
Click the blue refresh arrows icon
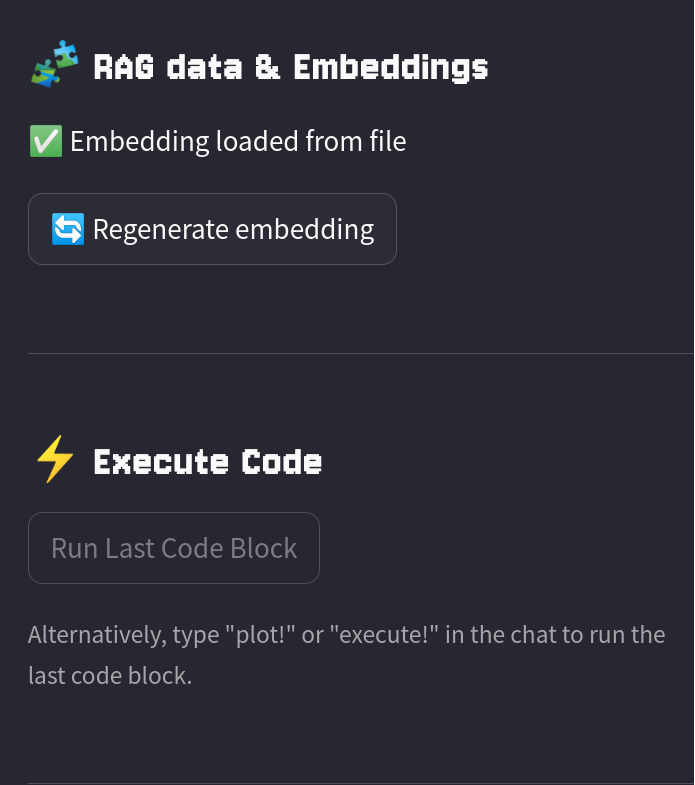[68, 229]
